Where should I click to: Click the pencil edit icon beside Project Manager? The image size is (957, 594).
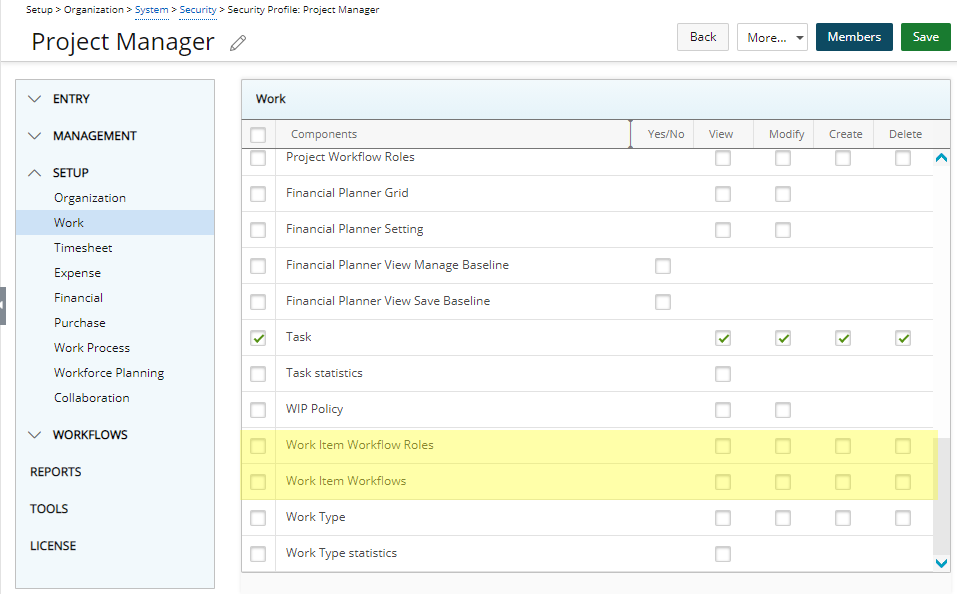pyautogui.click(x=238, y=43)
